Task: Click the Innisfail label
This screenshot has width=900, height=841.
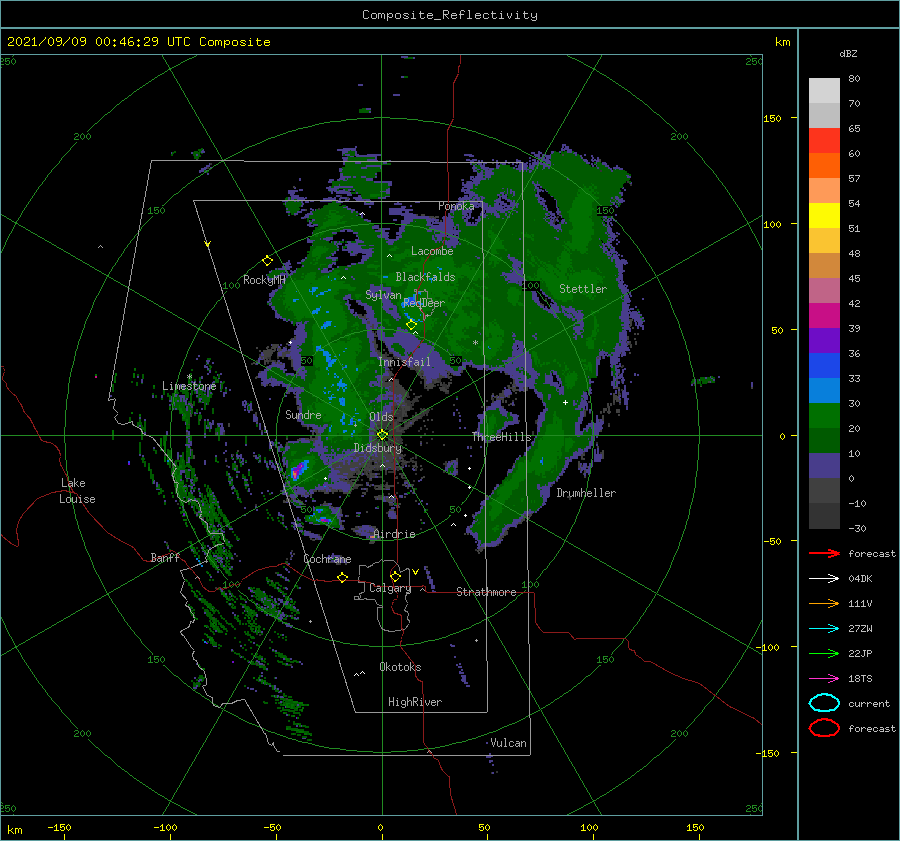Action: [404, 362]
